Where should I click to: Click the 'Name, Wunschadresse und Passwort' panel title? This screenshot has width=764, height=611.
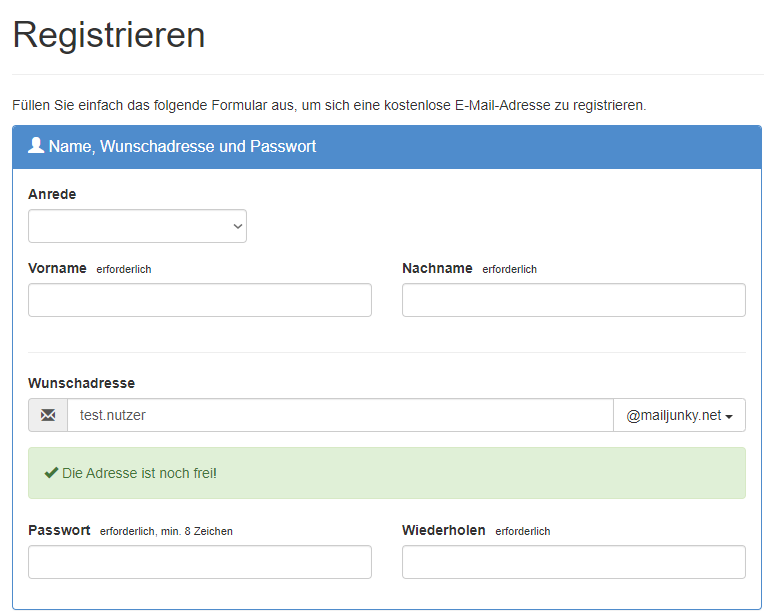(x=182, y=146)
